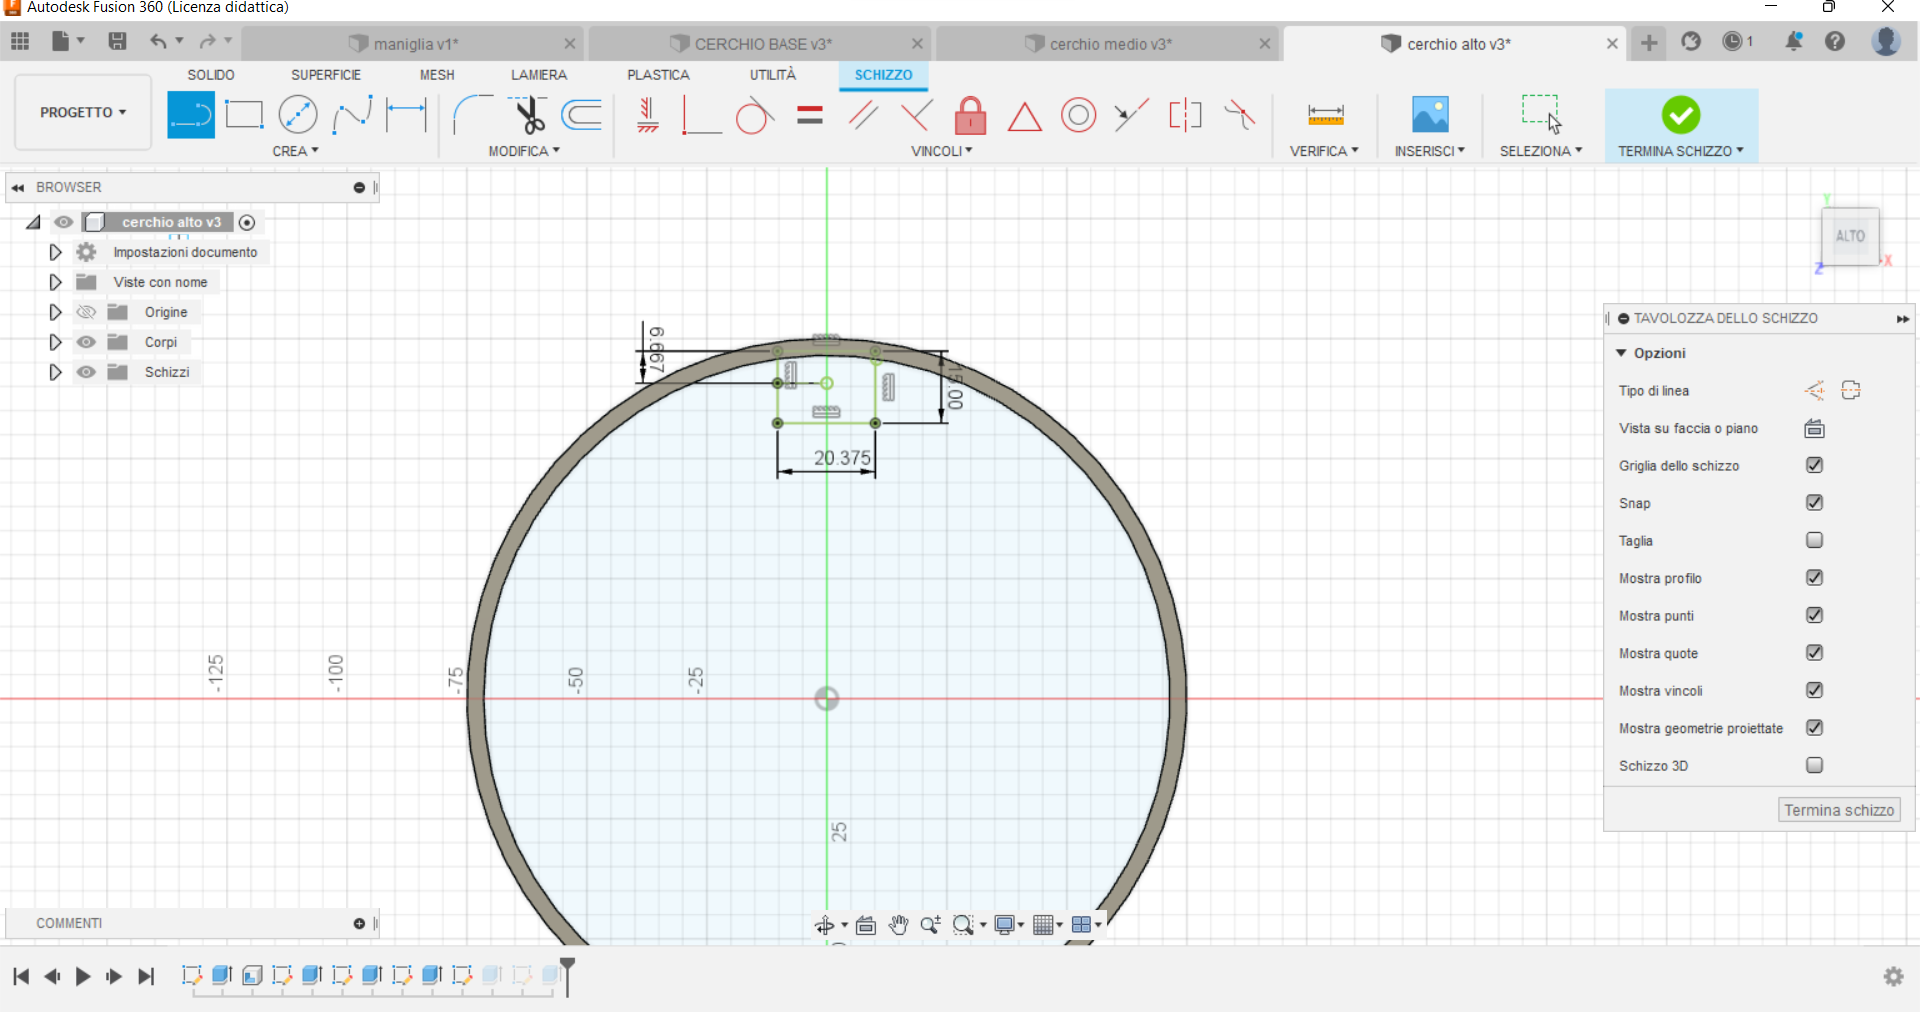Image resolution: width=1920 pixels, height=1012 pixels.
Task: Apply the Tangent constraint
Action: pos(755,115)
